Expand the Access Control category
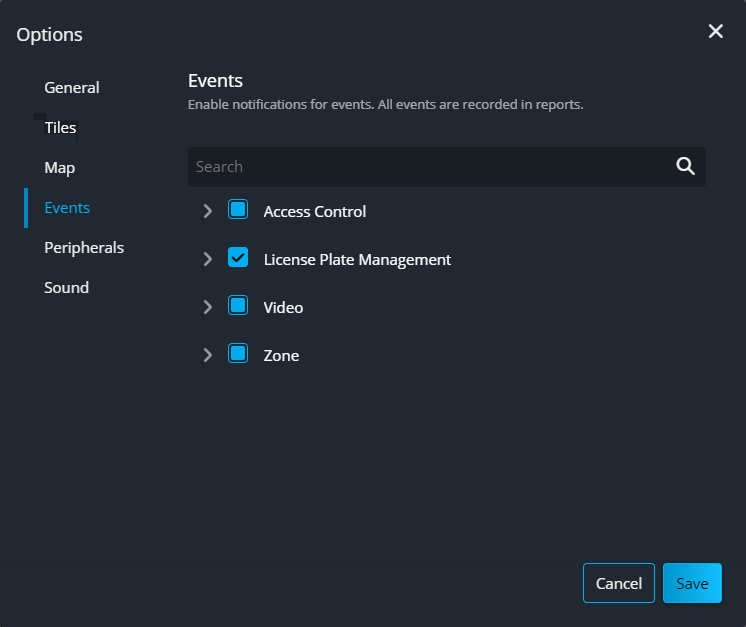746x627 pixels. tap(208, 211)
